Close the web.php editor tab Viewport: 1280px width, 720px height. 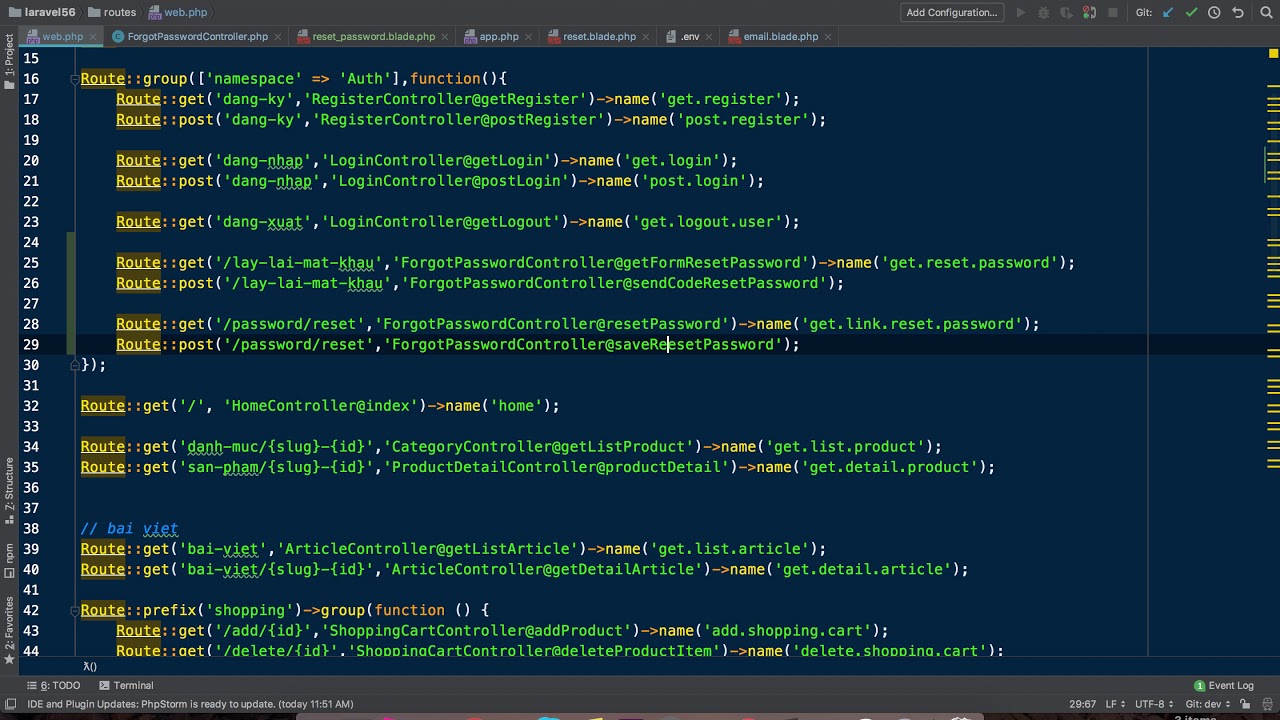pyautogui.click(x=95, y=37)
